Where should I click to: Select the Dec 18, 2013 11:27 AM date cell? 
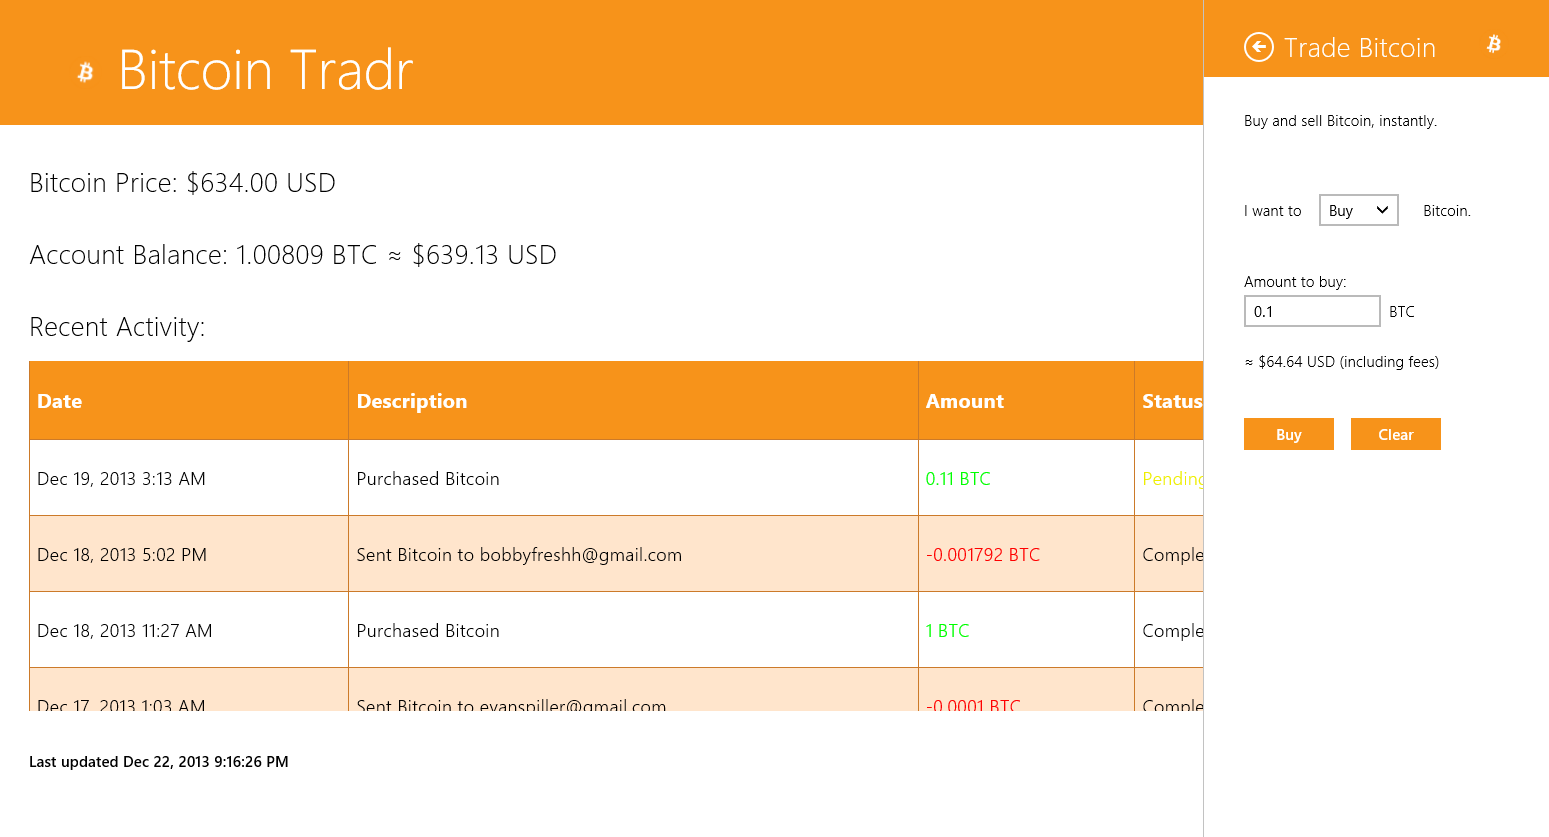[125, 631]
